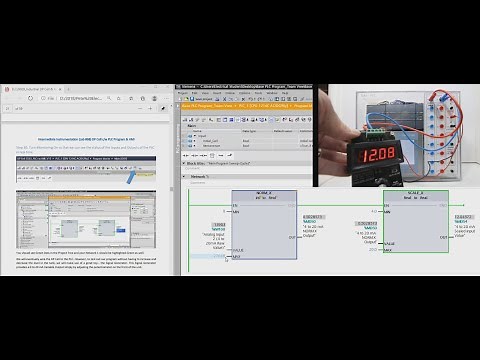
Task: Zoom out the PDF with minus button
Action: (x=140, y=108)
